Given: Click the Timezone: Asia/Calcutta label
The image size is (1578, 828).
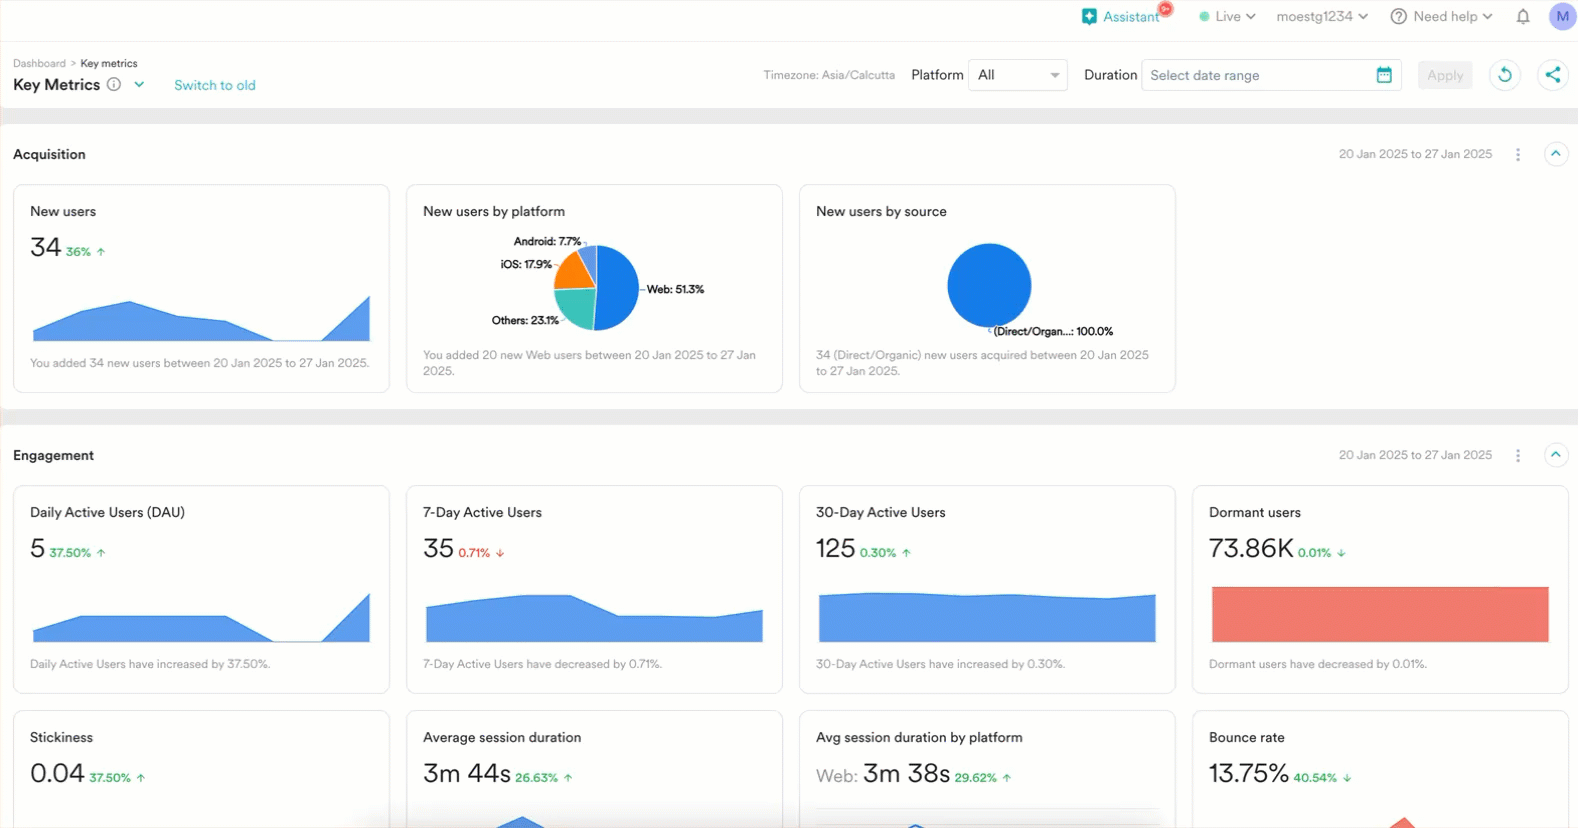Looking at the screenshot, I should tap(829, 75).
